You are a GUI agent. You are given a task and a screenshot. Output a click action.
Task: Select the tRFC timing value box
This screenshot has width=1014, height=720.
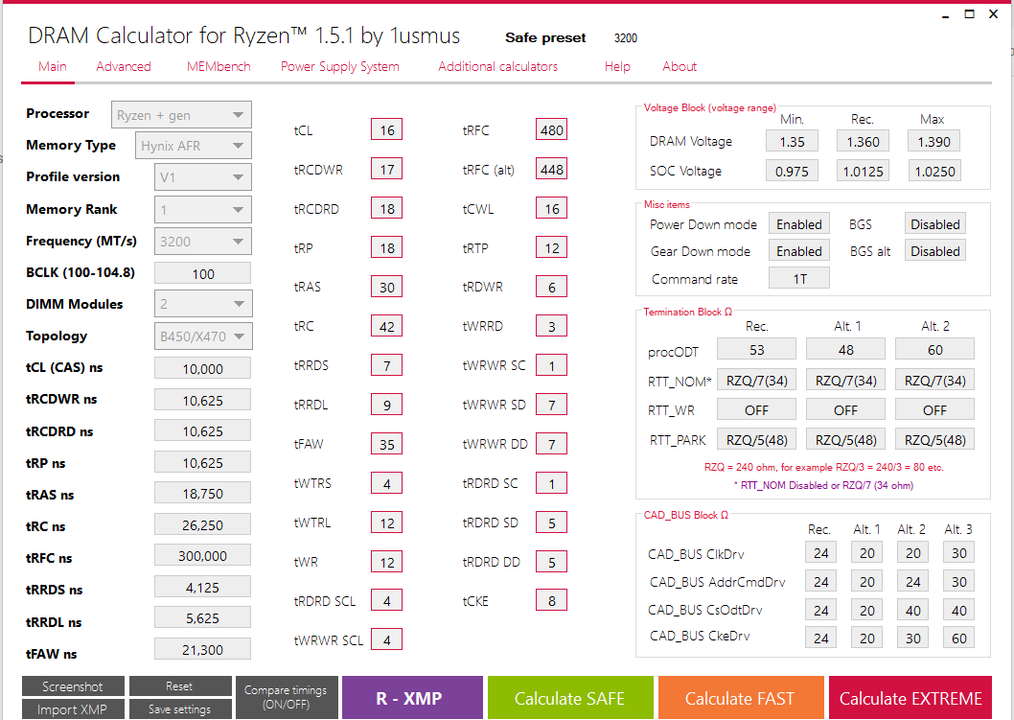(x=552, y=130)
